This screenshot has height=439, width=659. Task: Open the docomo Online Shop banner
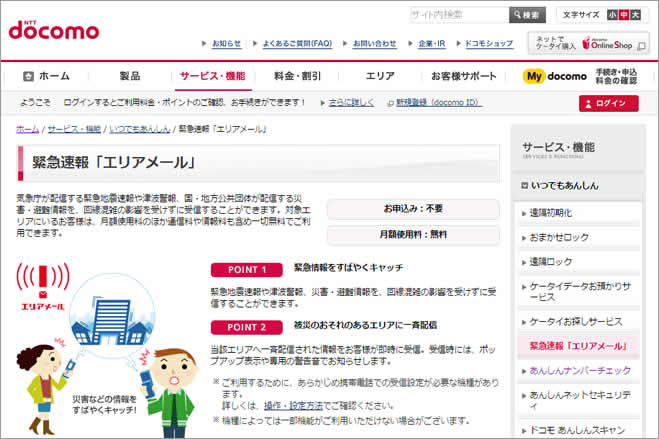pos(588,43)
